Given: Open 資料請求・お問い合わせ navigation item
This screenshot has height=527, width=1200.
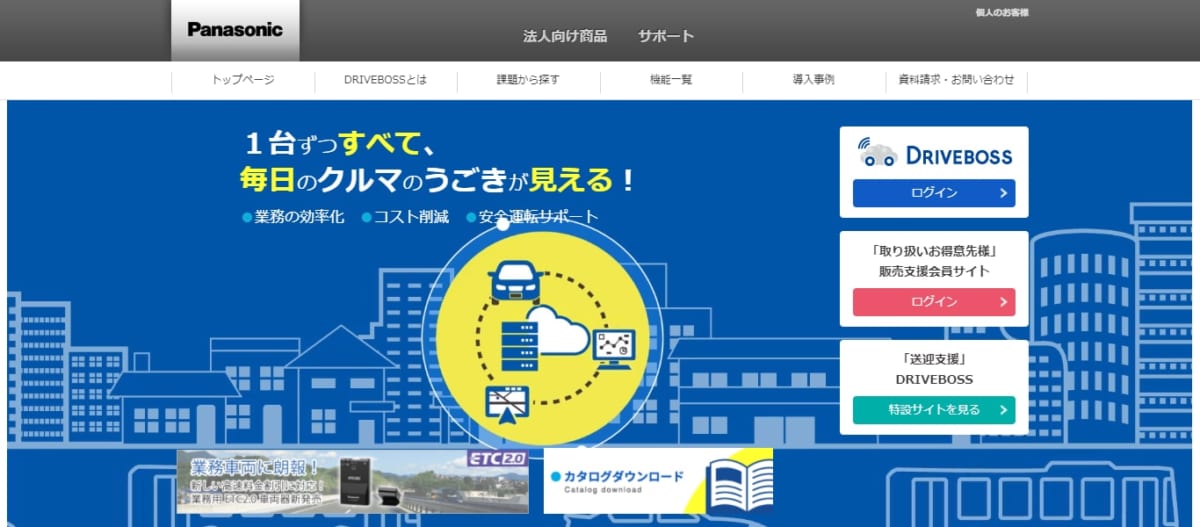Looking at the screenshot, I should click(x=956, y=80).
